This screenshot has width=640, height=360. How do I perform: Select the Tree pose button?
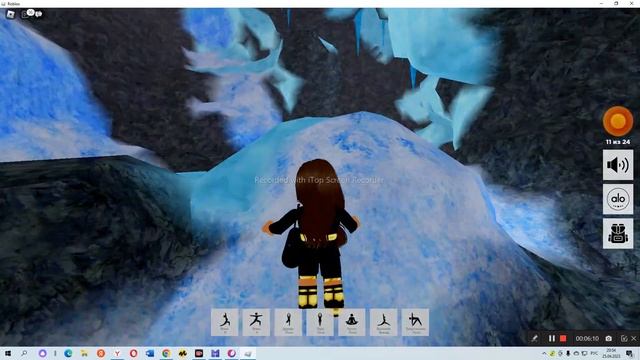tap(288, 322)
